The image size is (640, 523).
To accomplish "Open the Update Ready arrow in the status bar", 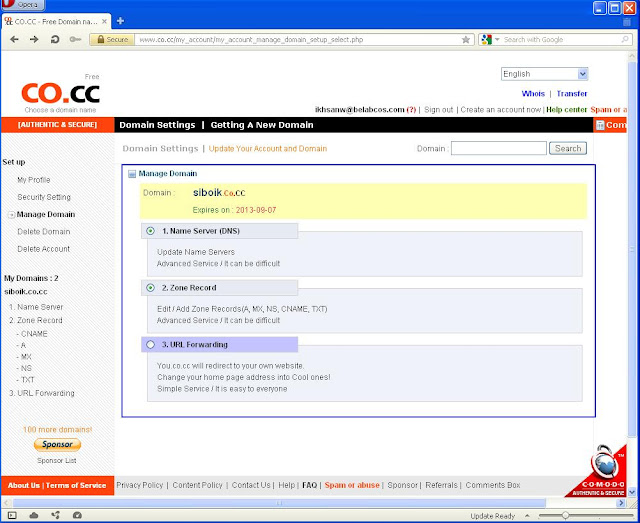I will click(527, 516).
